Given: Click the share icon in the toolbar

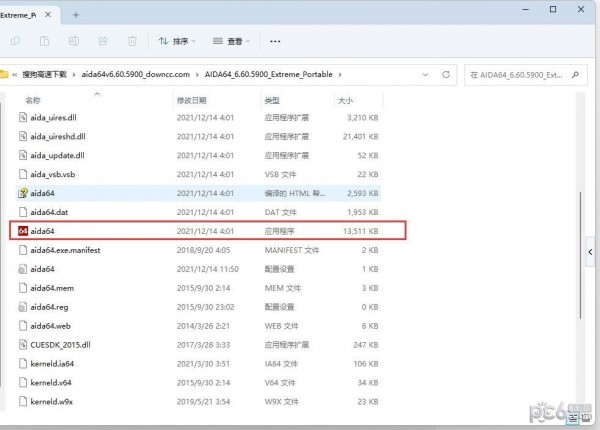Looking at the screenshot, I should [x=103, y=41].
